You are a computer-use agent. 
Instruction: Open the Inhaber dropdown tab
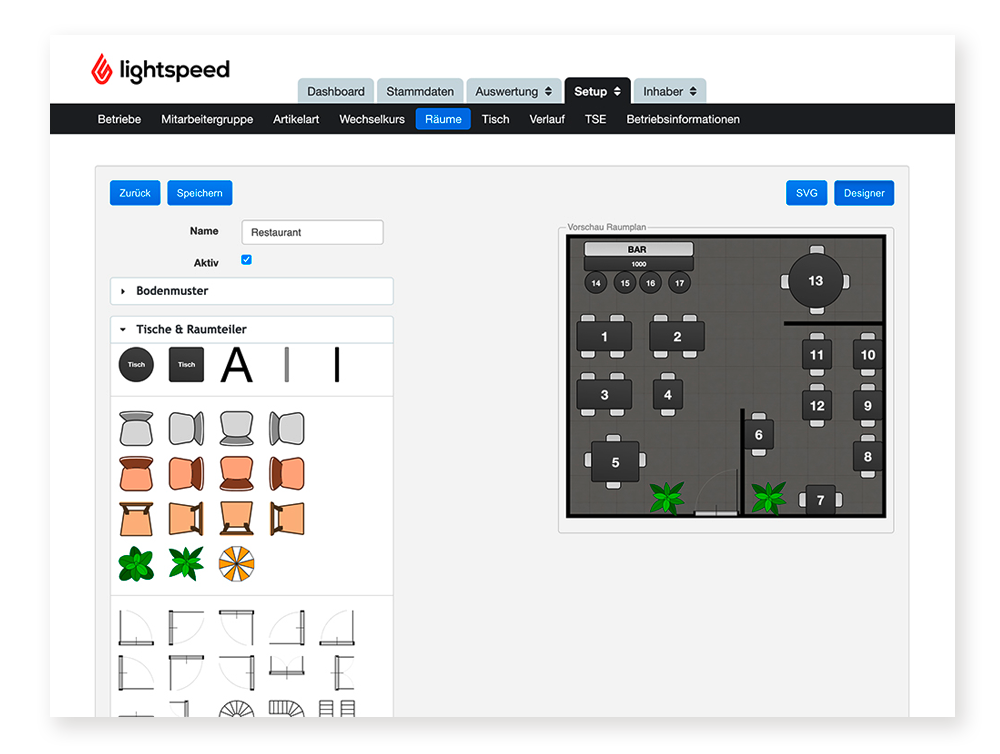click(x=670, y=91)
